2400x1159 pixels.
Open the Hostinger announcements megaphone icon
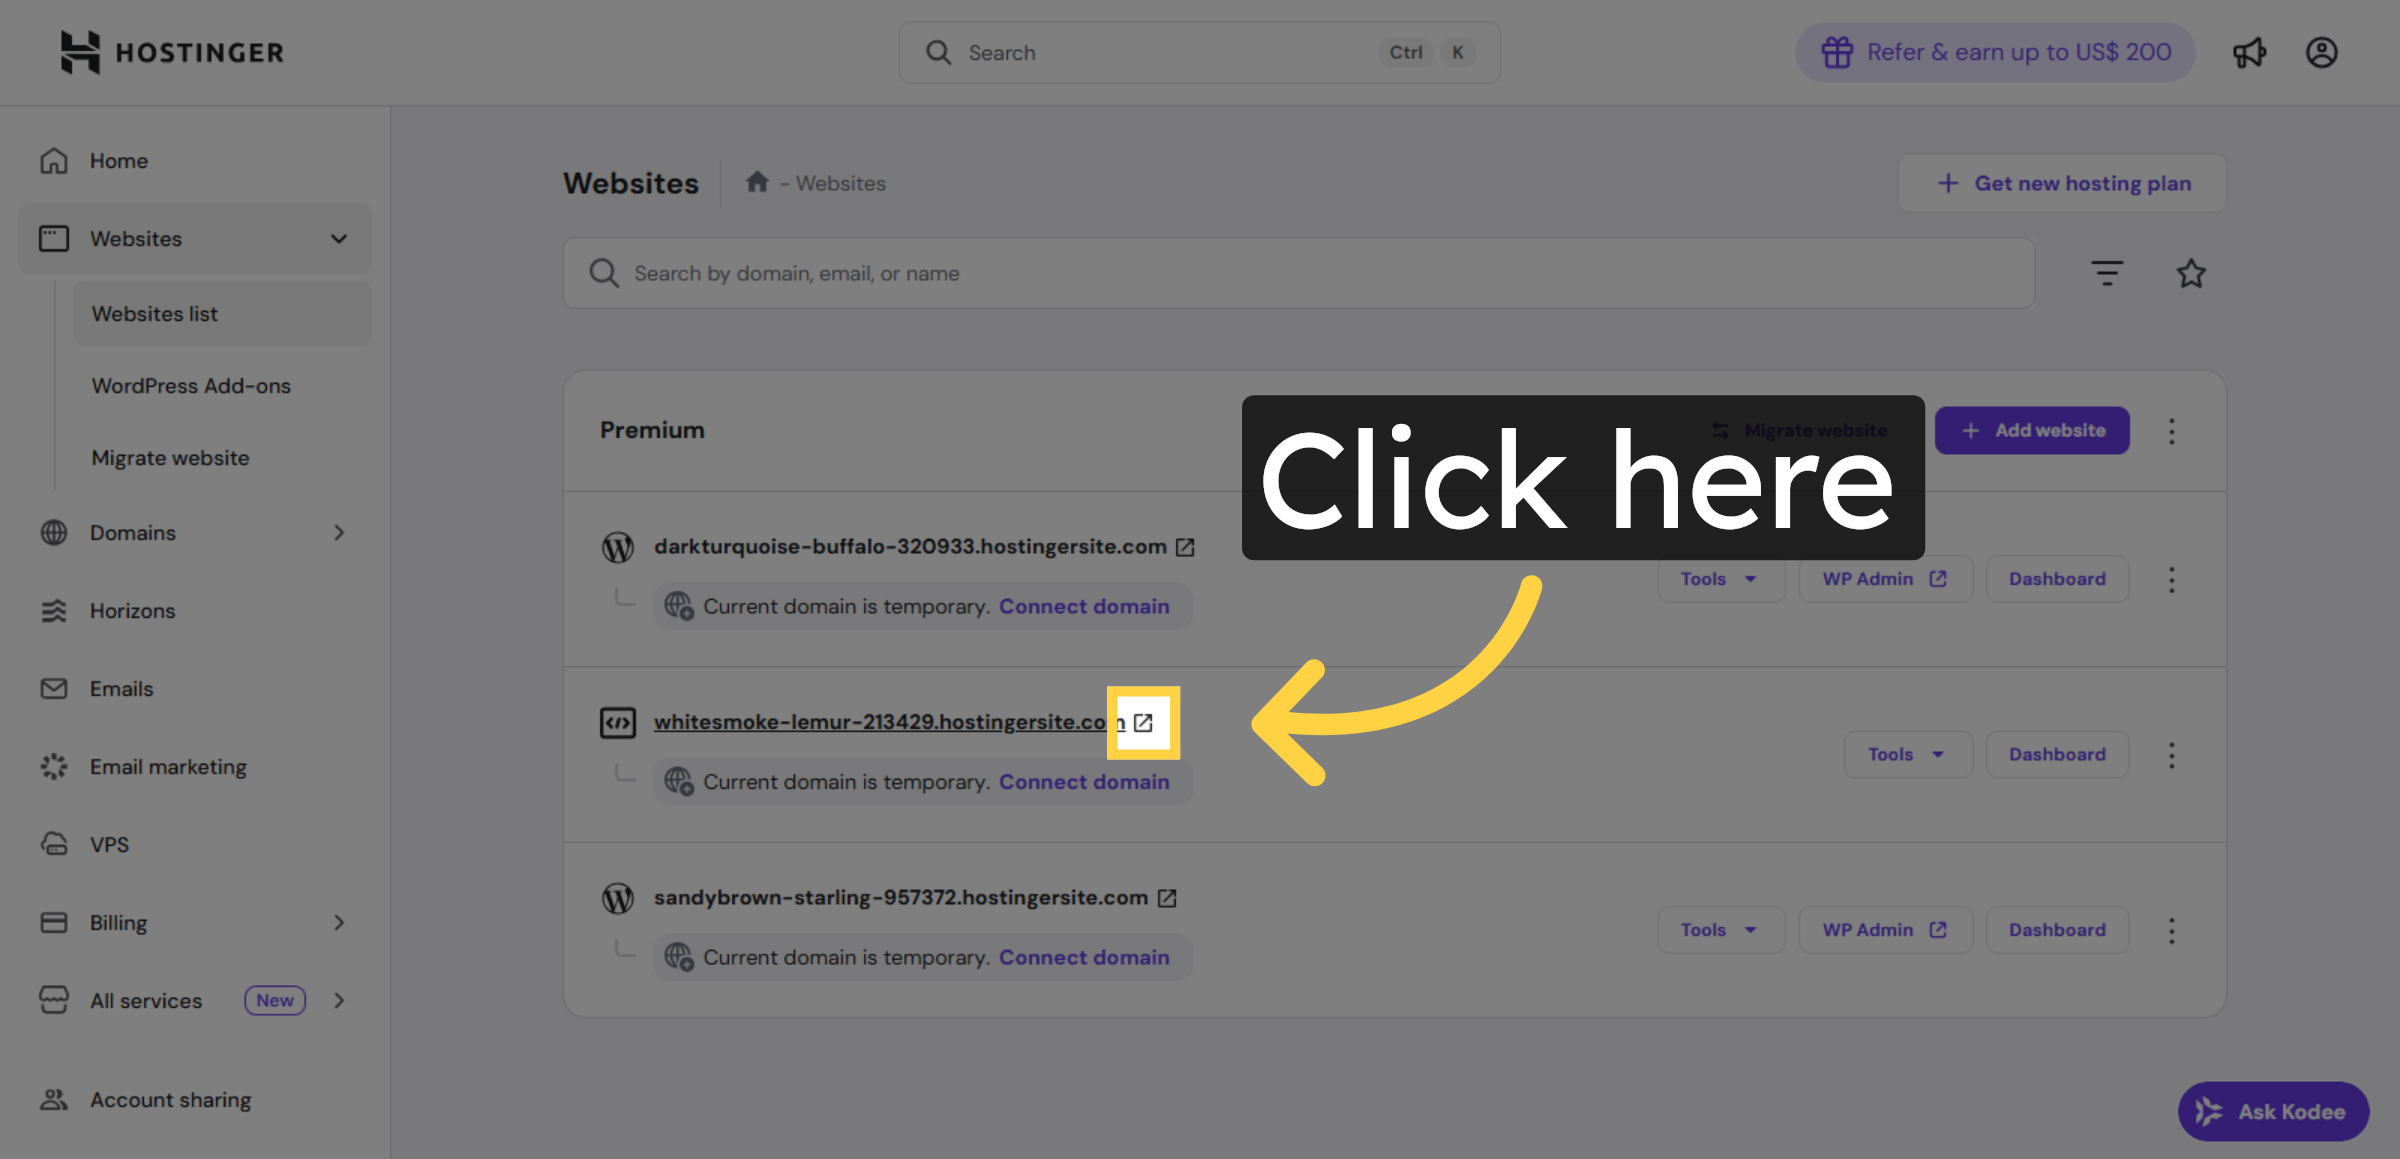point(2250,52)
